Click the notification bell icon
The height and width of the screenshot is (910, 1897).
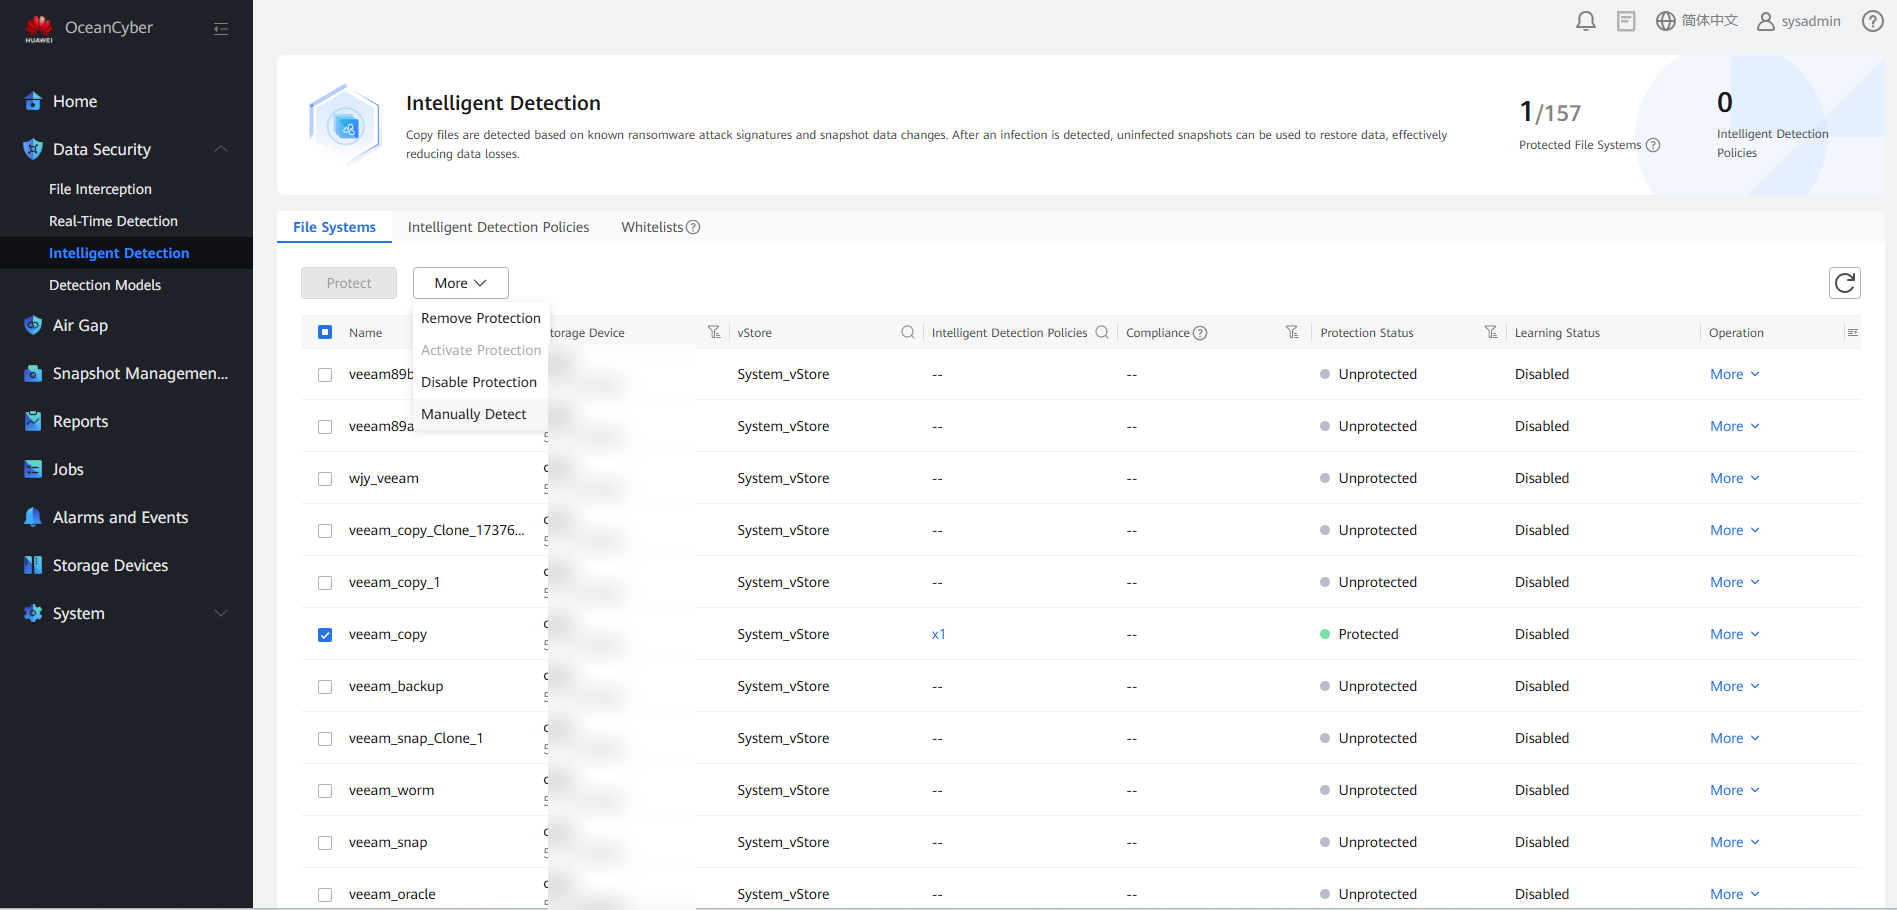click(1585, 21)
